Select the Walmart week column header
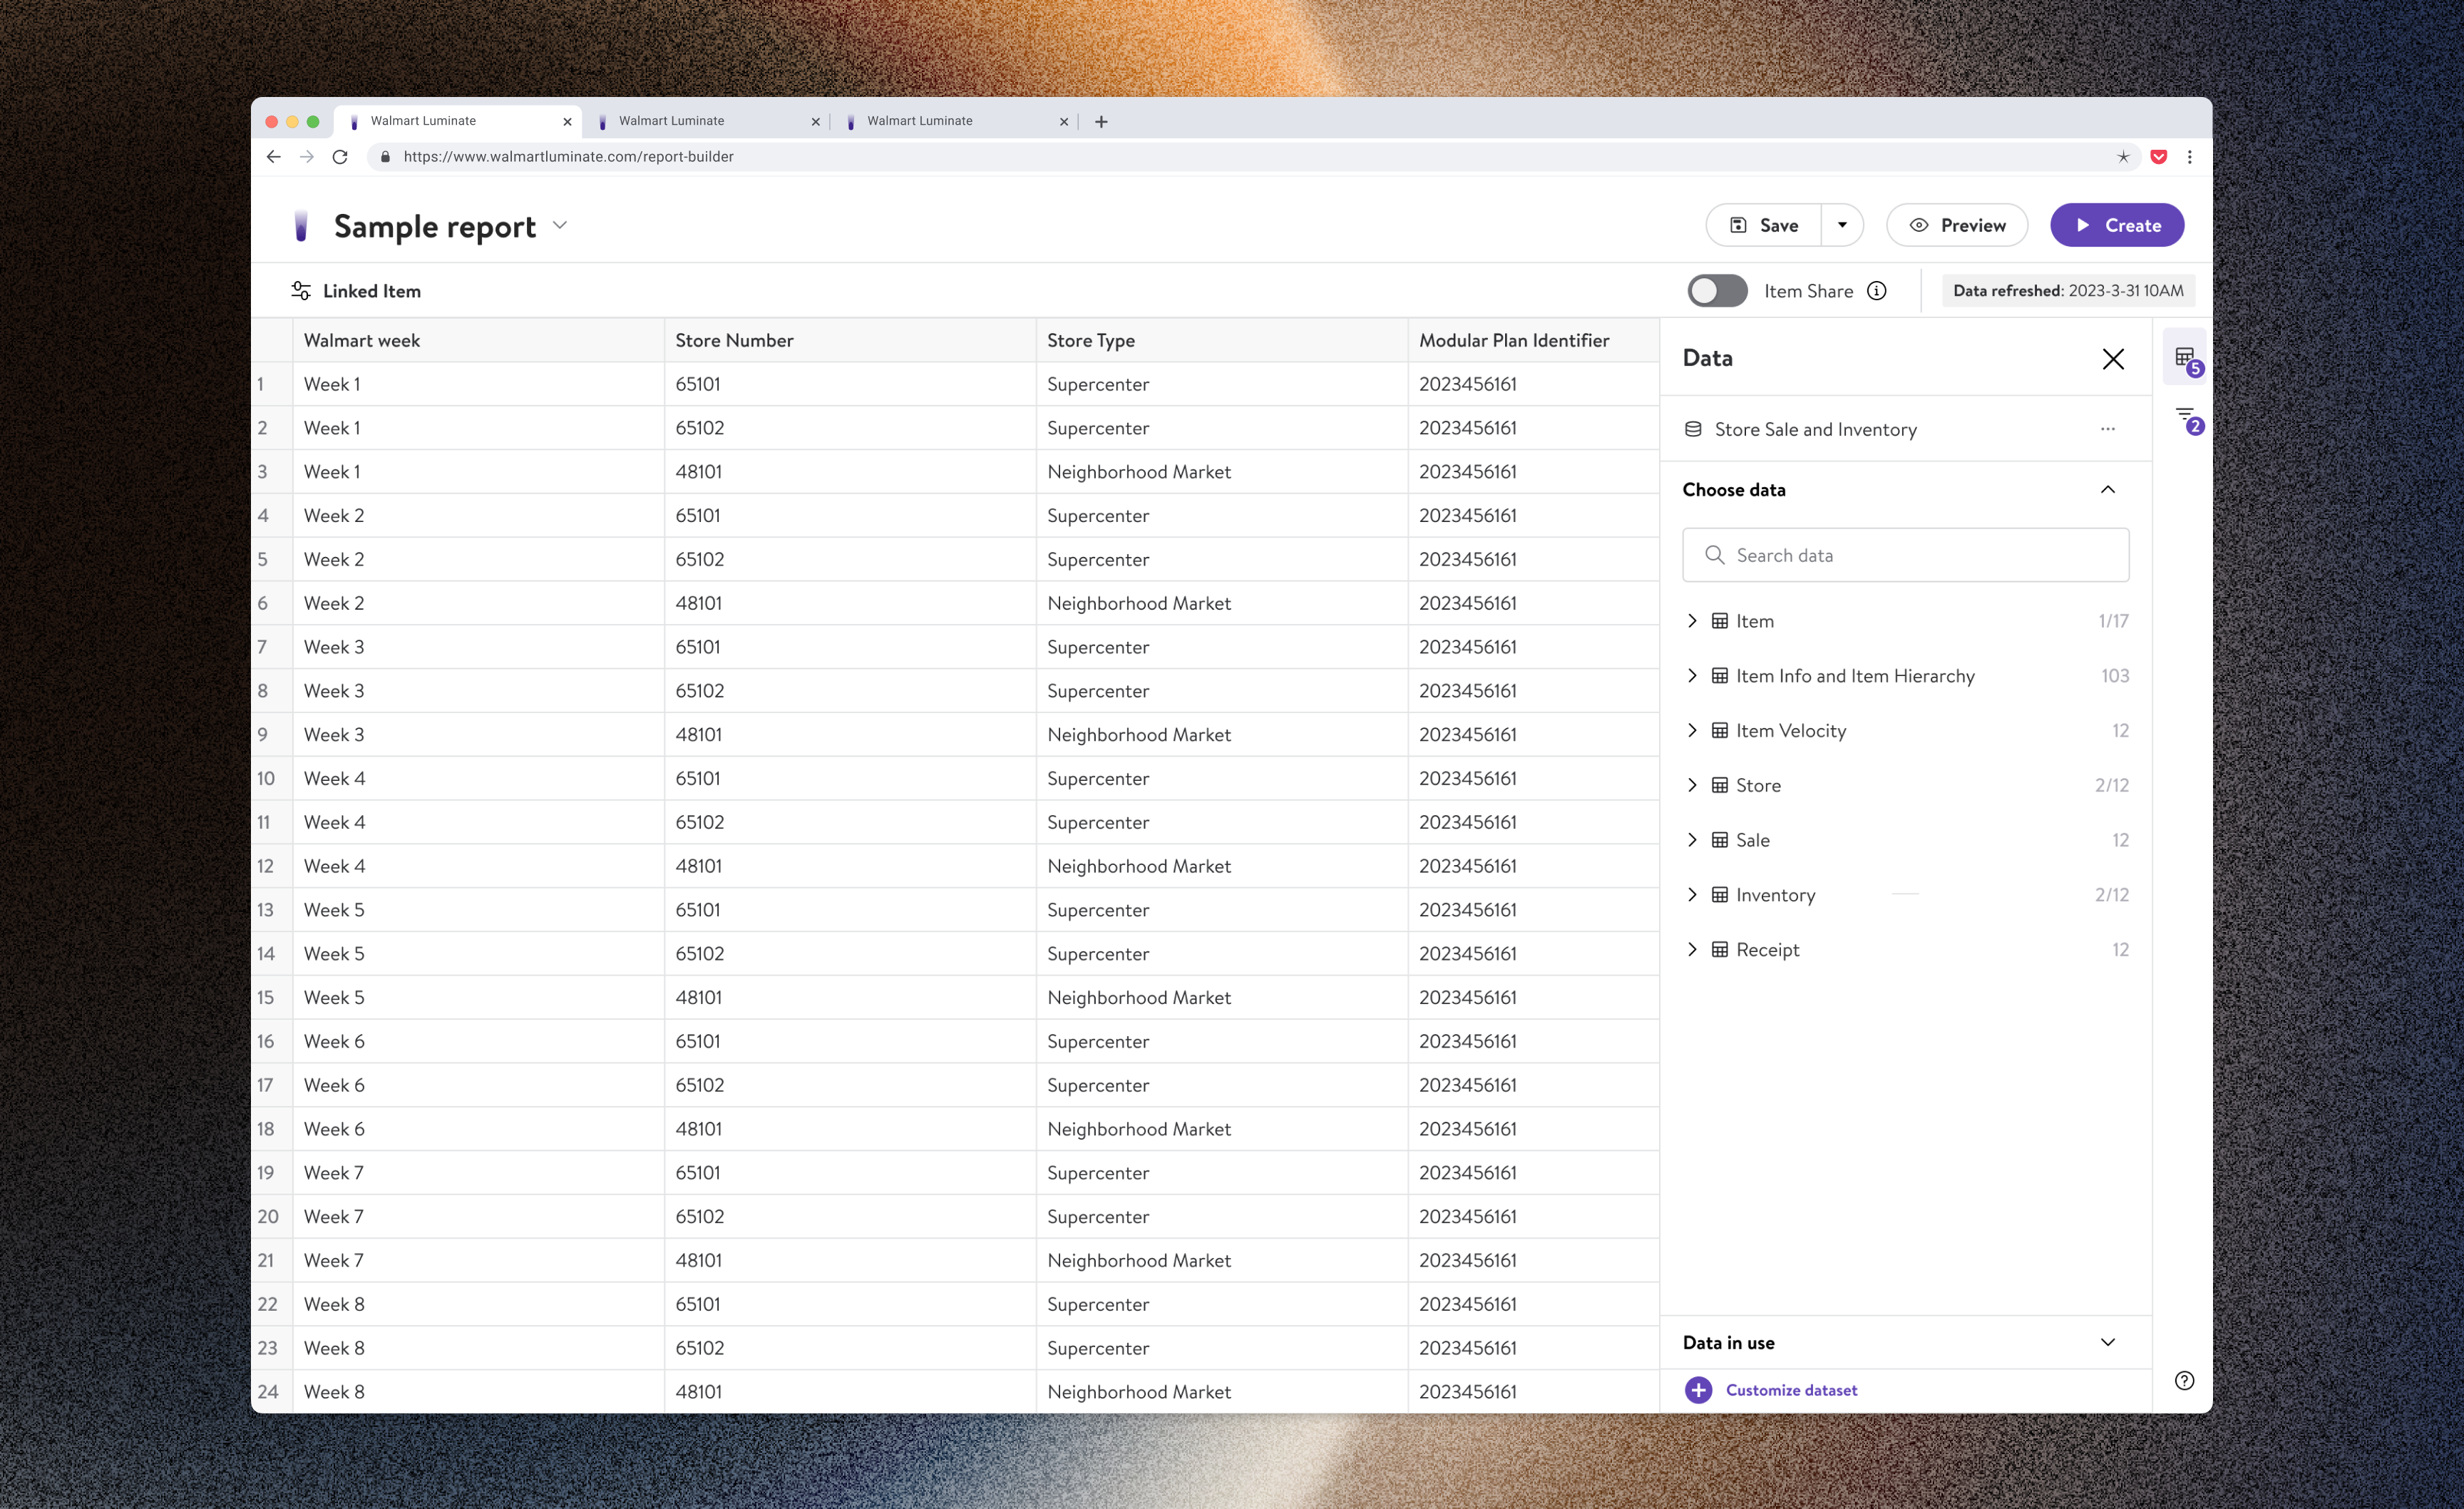Image resolution: width=2464 pixels, height=1509 pixels. pos(478,340)
